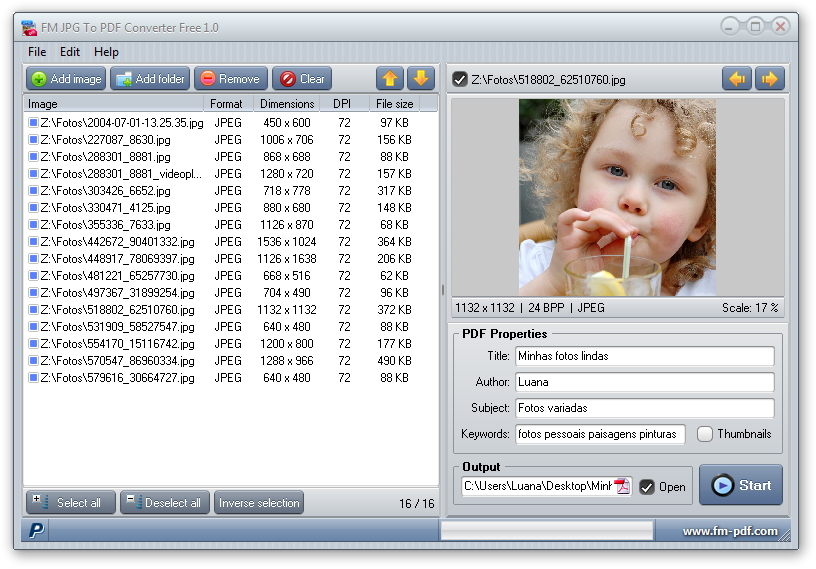Click the Add image button
The height and width of the screenshot is (569, 816).
(x=66, y=79)
